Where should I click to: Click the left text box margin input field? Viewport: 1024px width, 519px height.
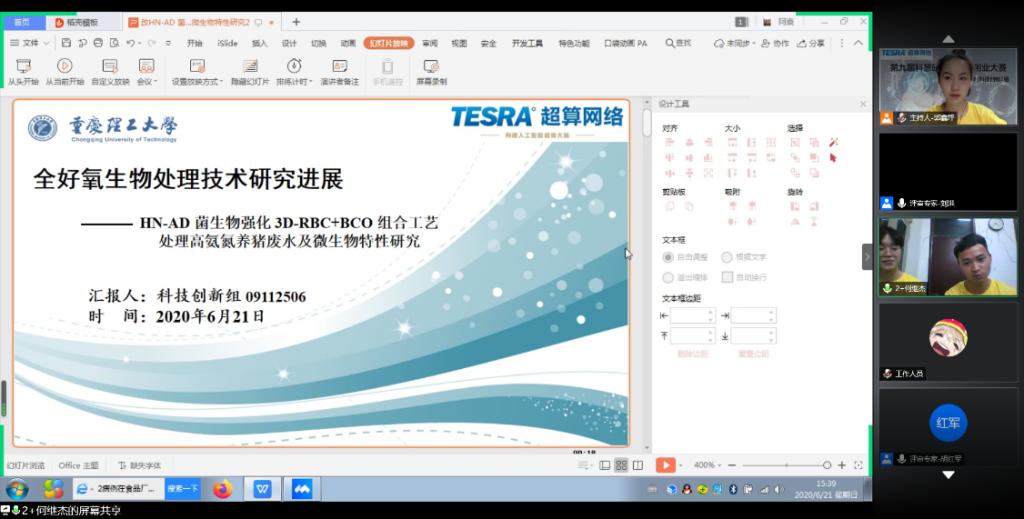click(x=693, y=316)
